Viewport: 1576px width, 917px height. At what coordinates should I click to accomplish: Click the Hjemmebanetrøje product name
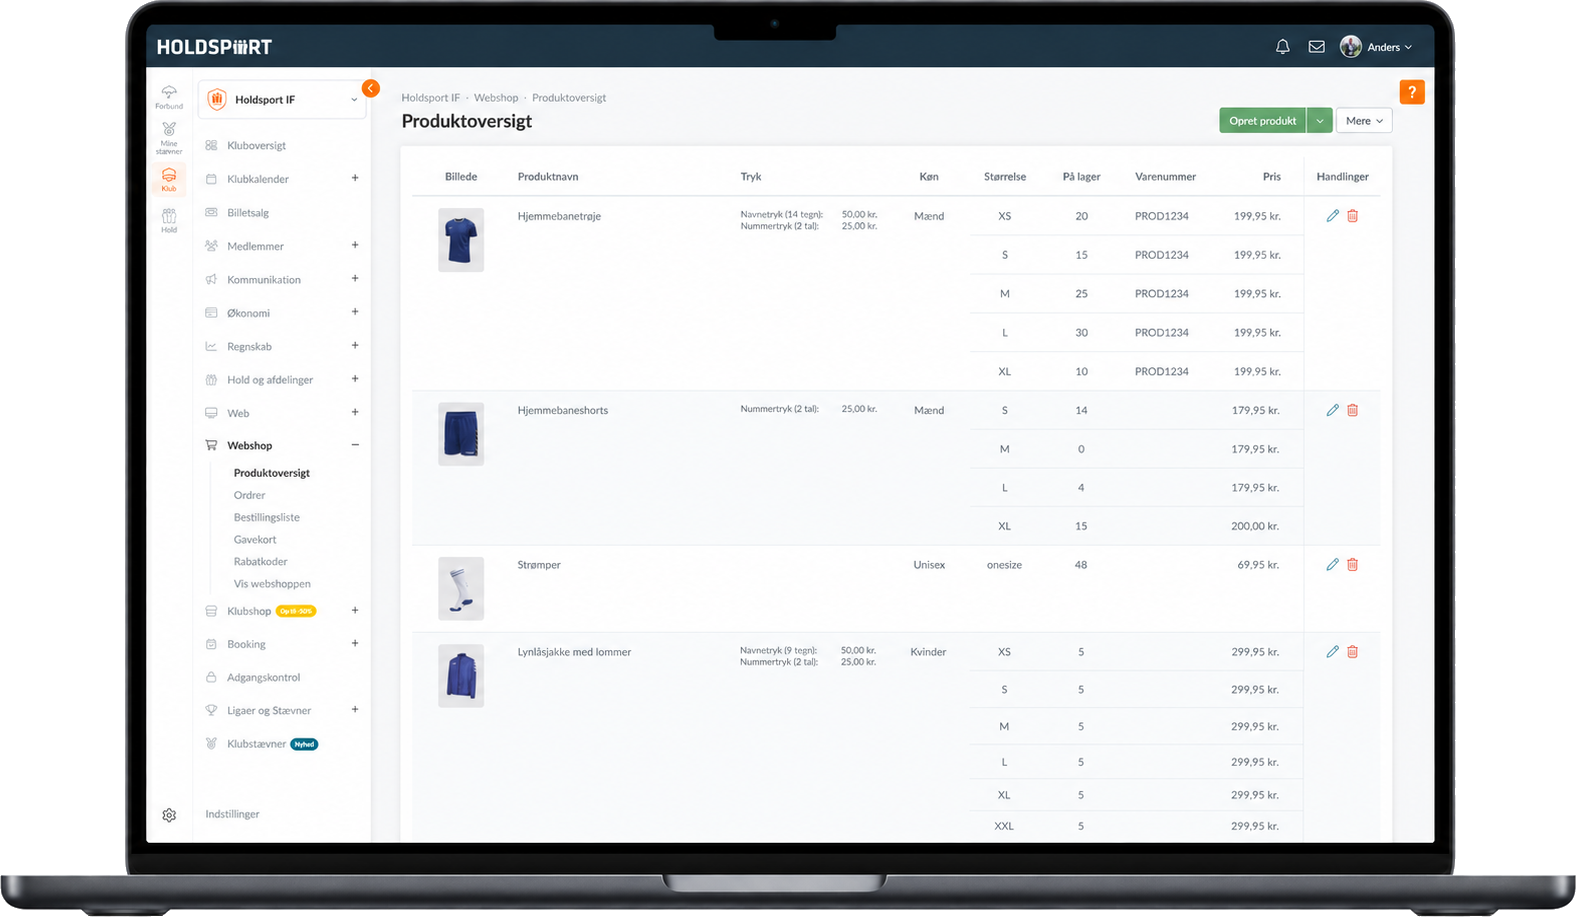pos(559,216)
